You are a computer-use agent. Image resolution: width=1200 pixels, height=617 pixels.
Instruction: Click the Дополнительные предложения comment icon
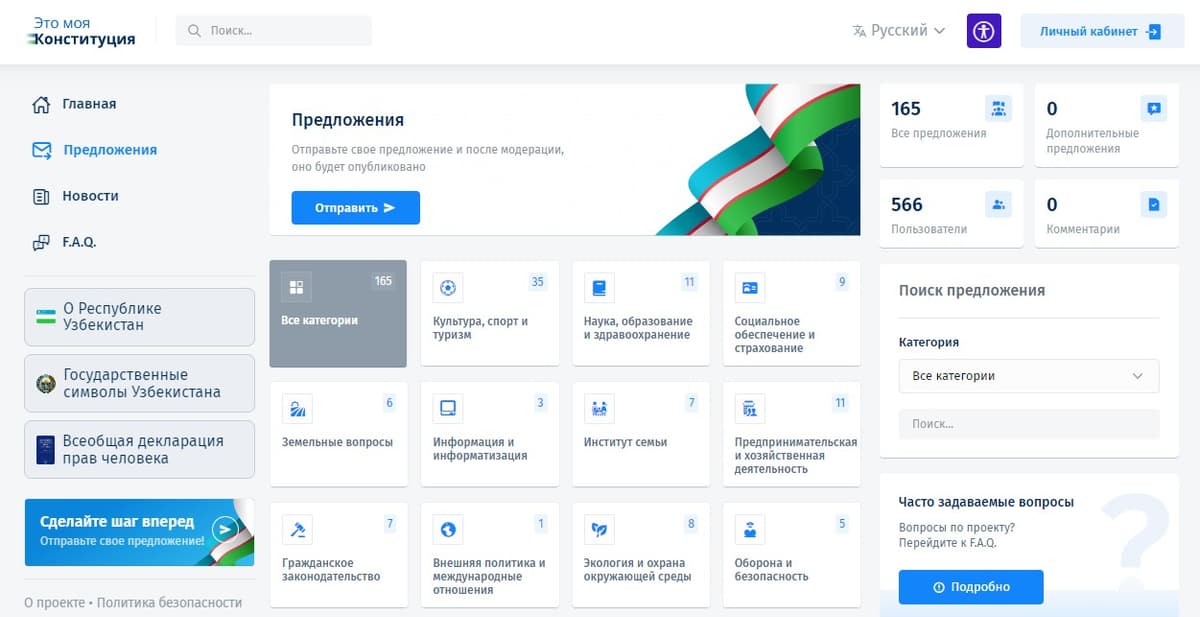pyautogui.click(x=1154, y=109)
